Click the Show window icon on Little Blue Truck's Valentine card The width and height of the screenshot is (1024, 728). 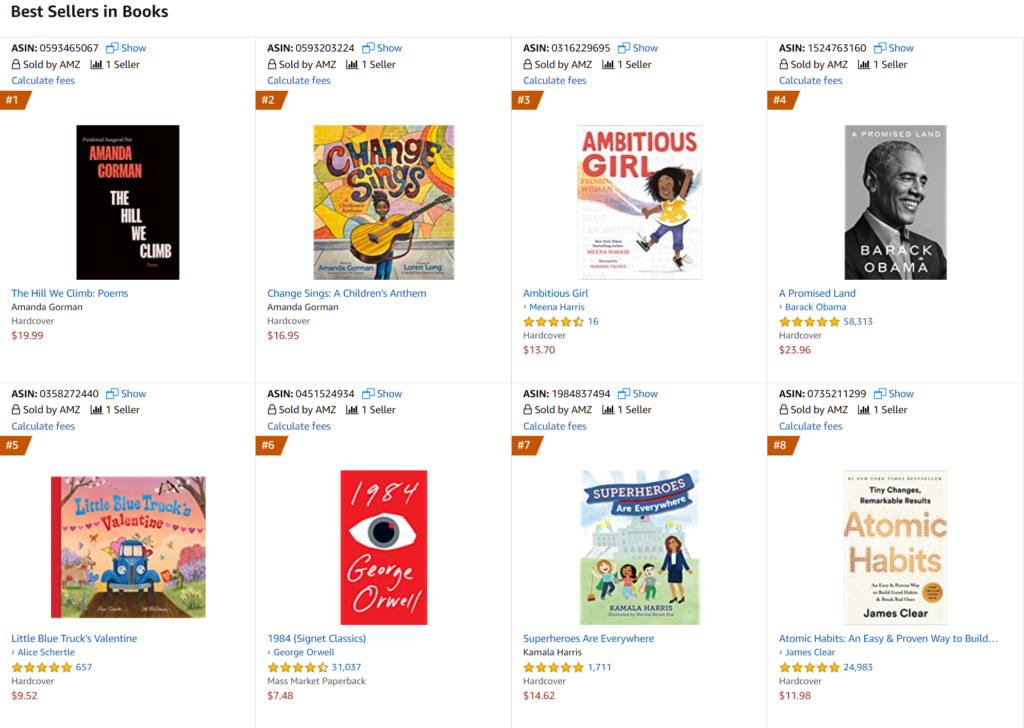112,393
